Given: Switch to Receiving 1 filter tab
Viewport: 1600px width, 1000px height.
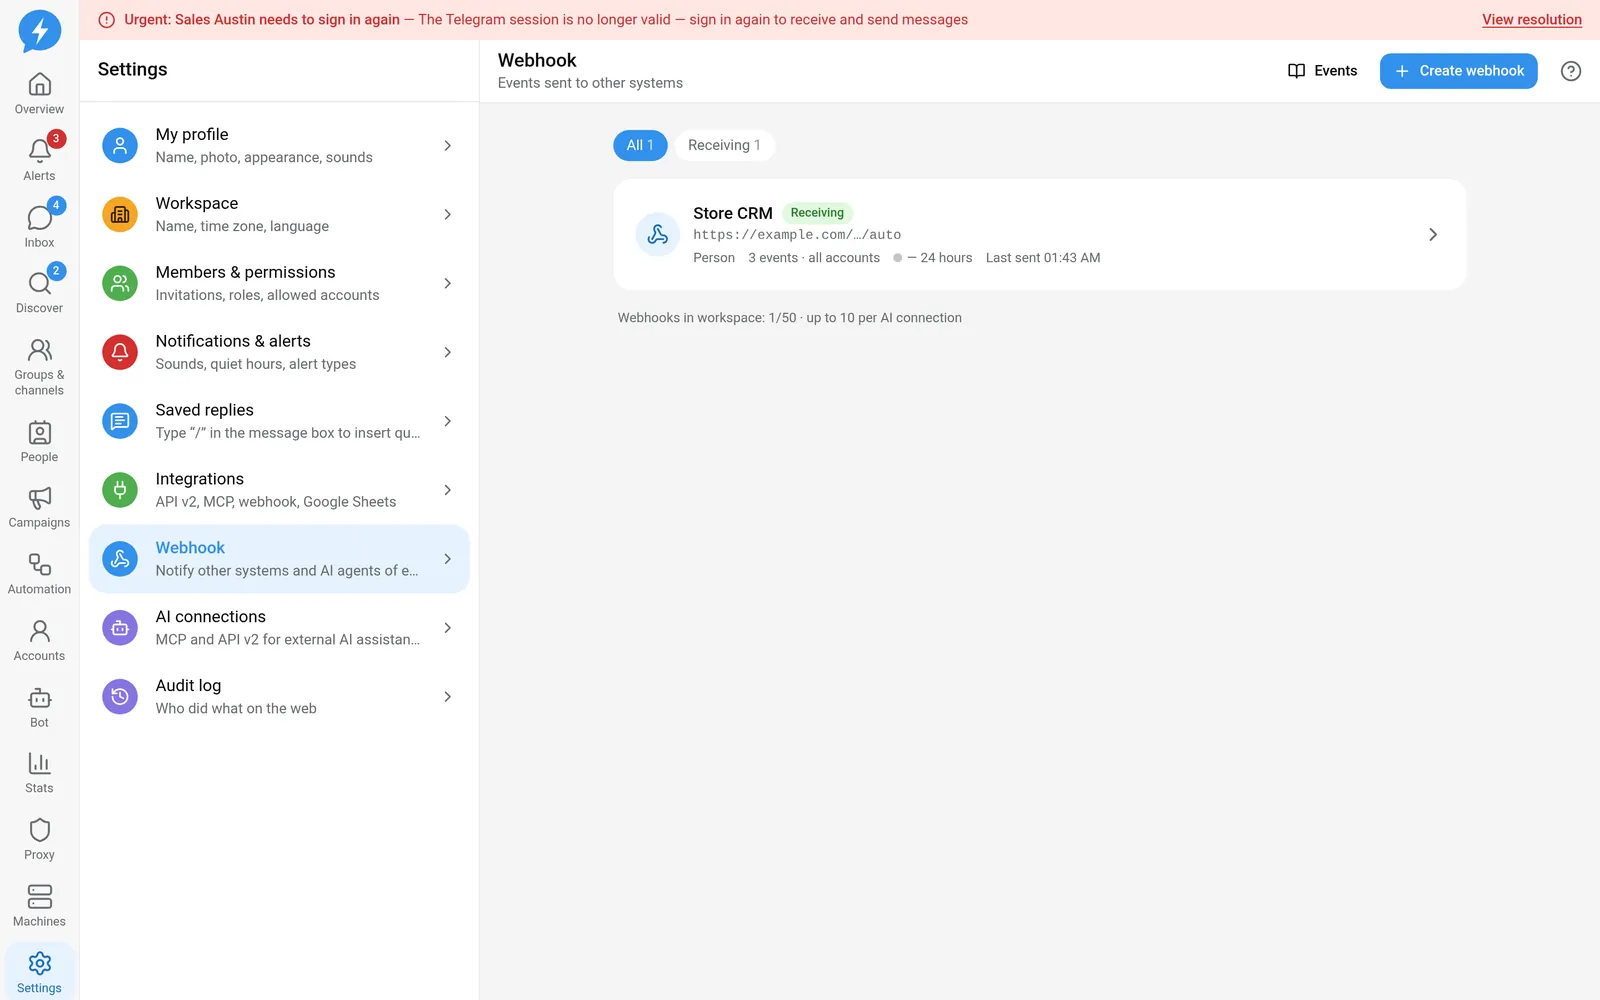Looking at the screenshot, I should coord(724,145).
